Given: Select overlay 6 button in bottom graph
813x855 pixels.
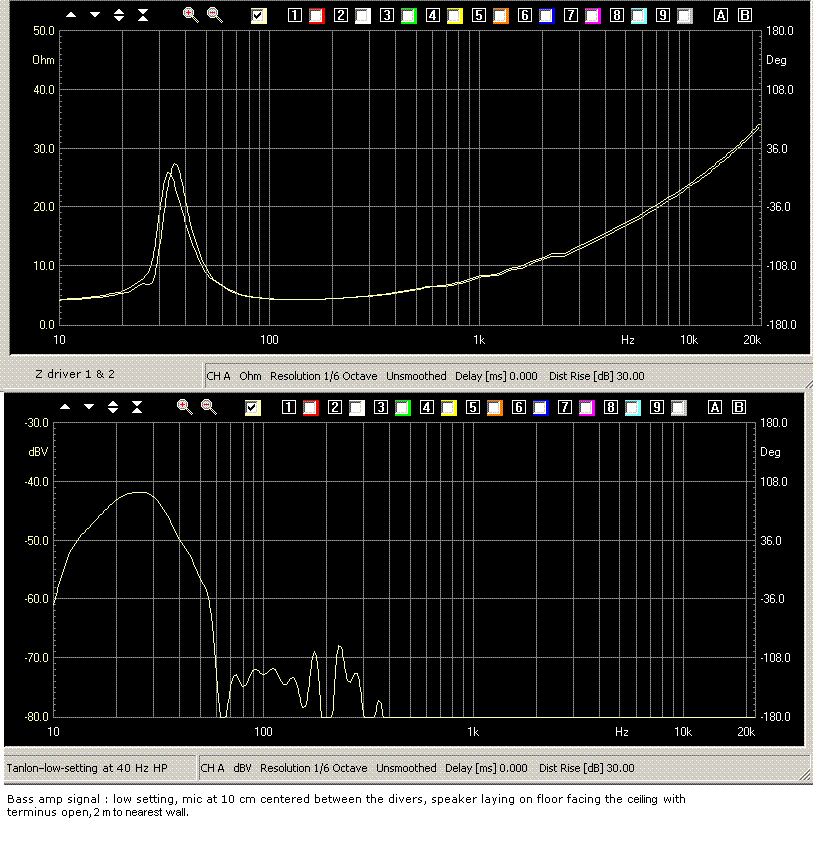Looking at the screenshot, I should (x=519, y=407).
